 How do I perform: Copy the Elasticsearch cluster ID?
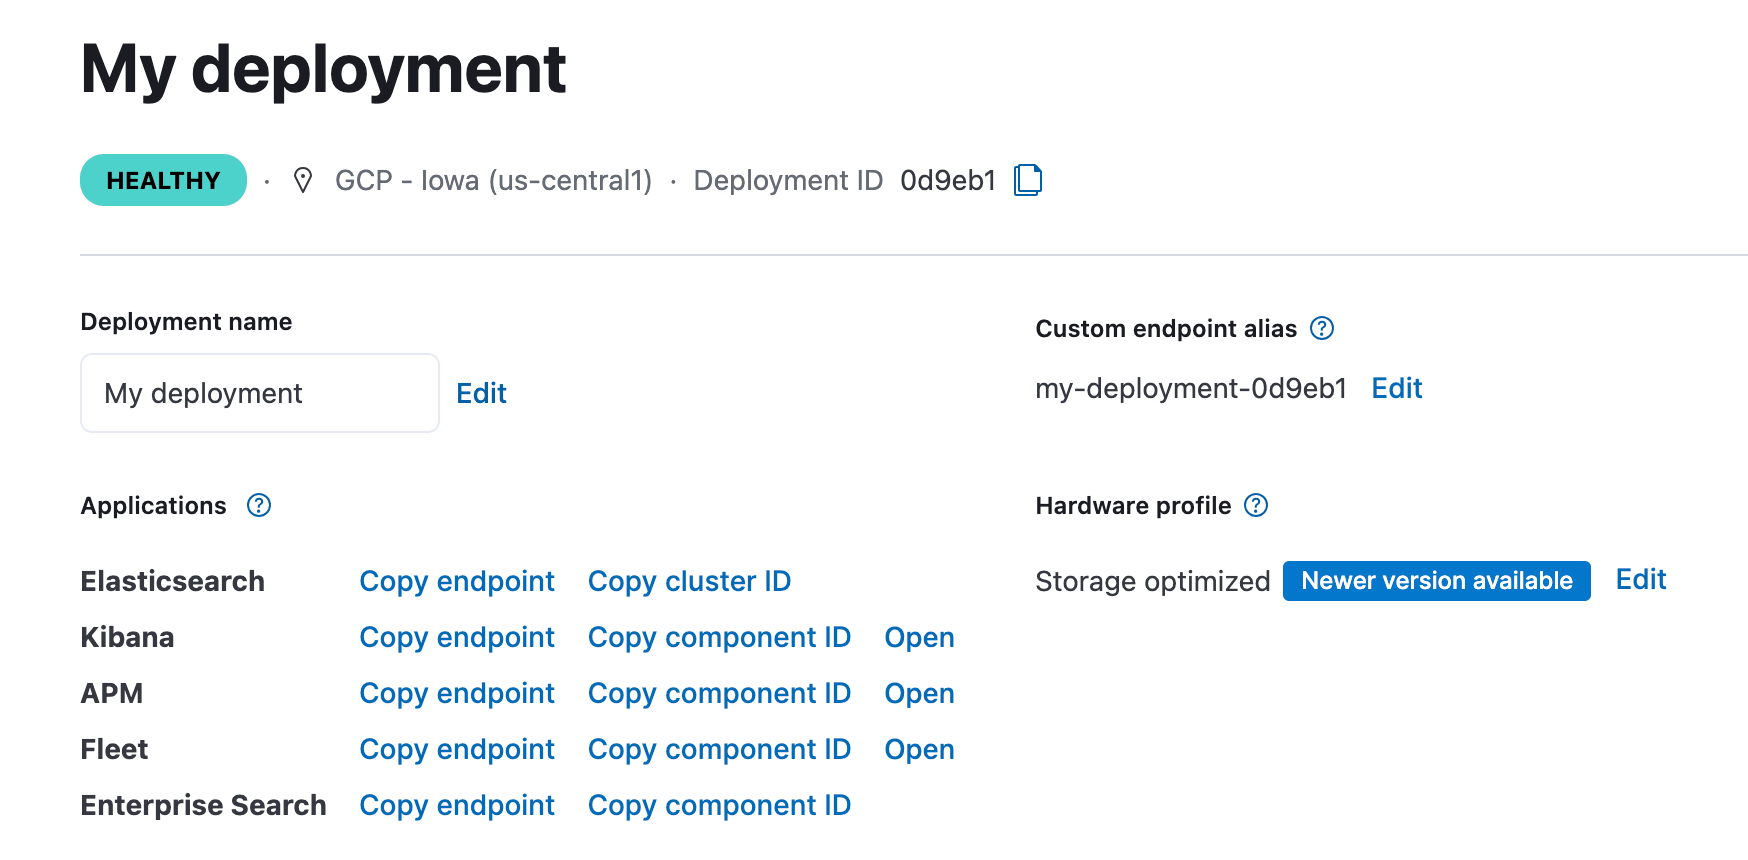click(689, 581)
